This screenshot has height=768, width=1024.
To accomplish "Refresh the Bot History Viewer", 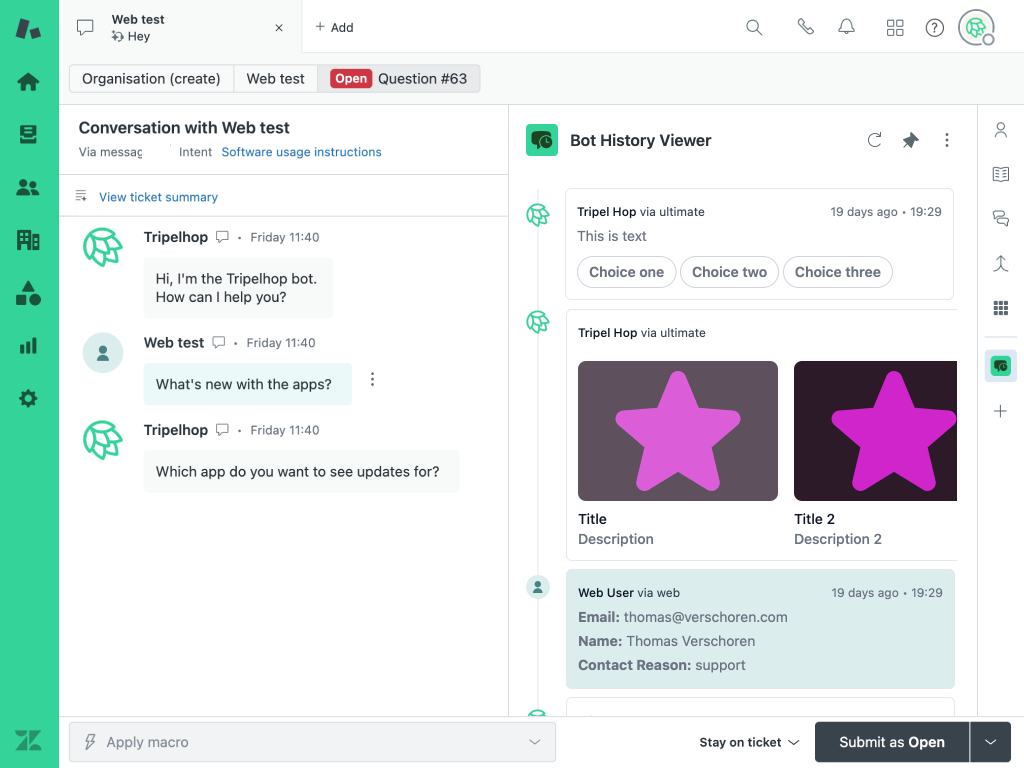I will (x=874, y=141).
